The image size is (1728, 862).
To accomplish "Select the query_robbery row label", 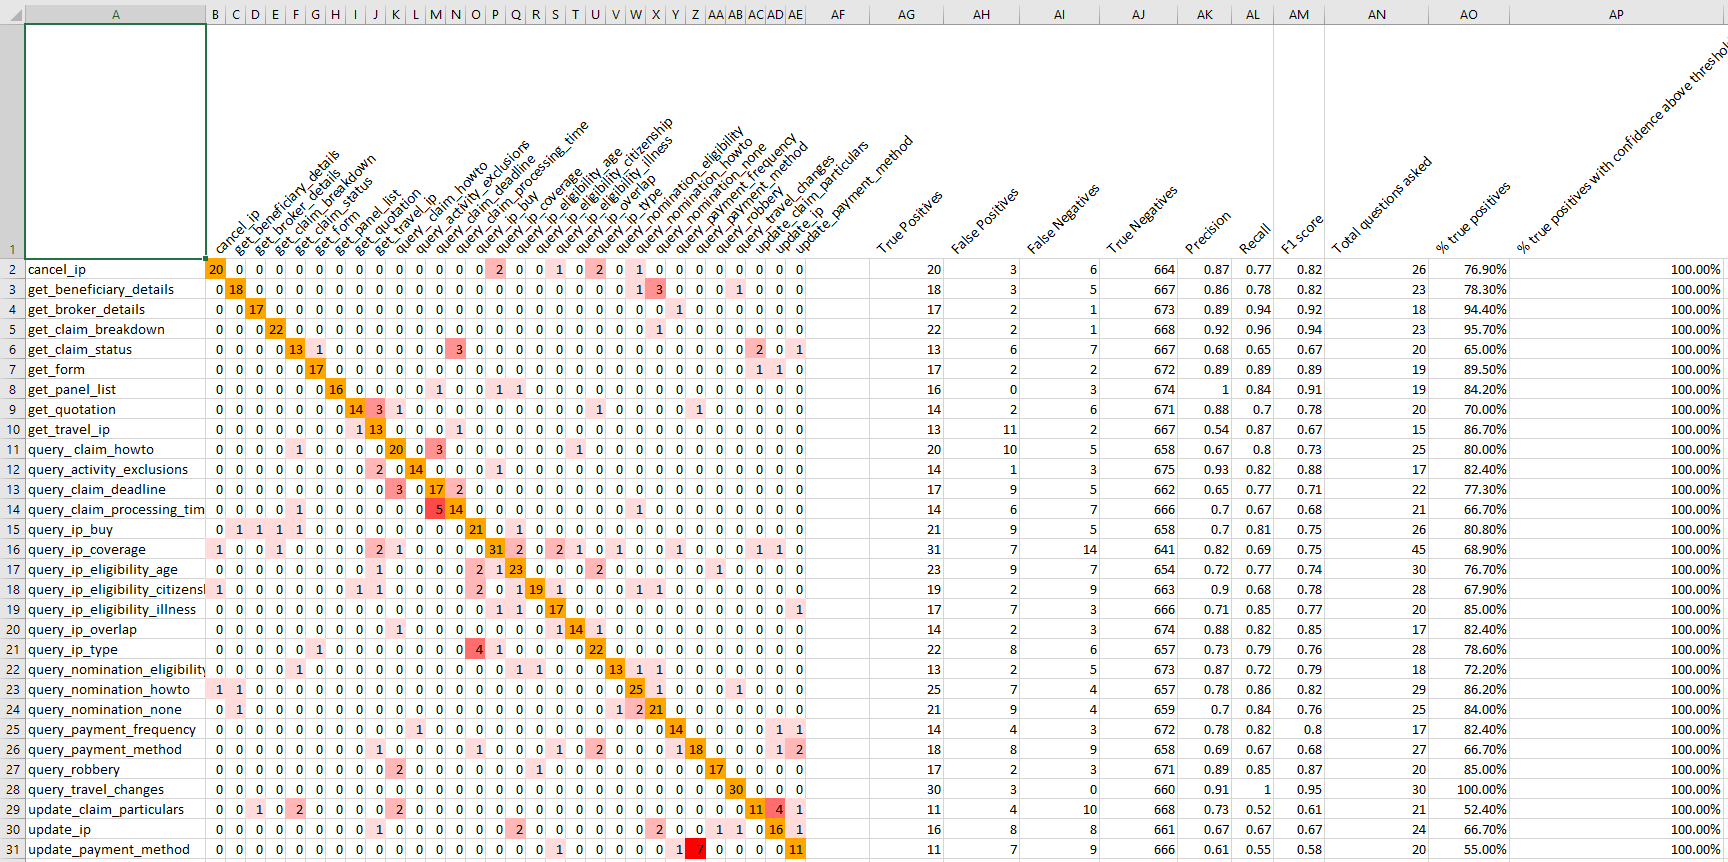I will 116,769.
